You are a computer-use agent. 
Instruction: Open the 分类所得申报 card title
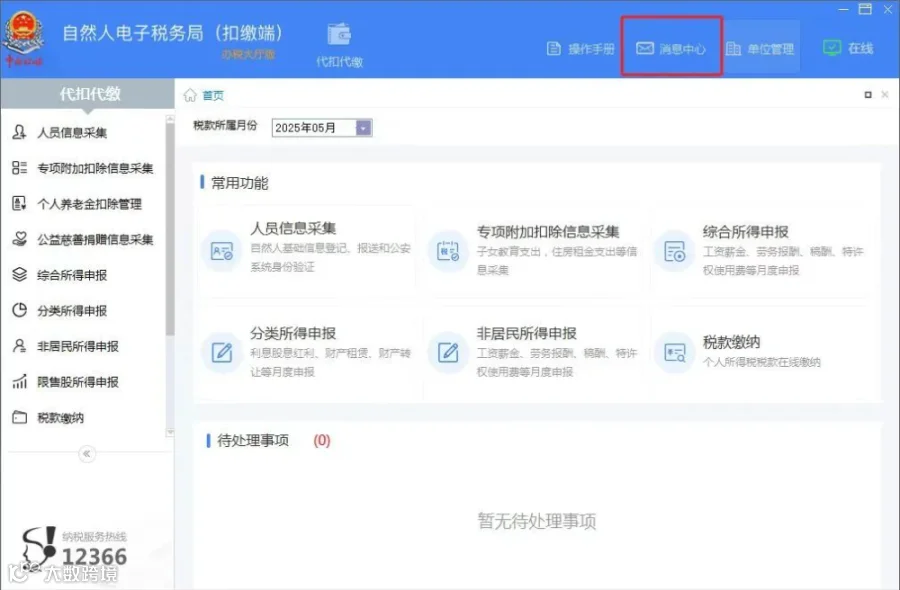293,333
